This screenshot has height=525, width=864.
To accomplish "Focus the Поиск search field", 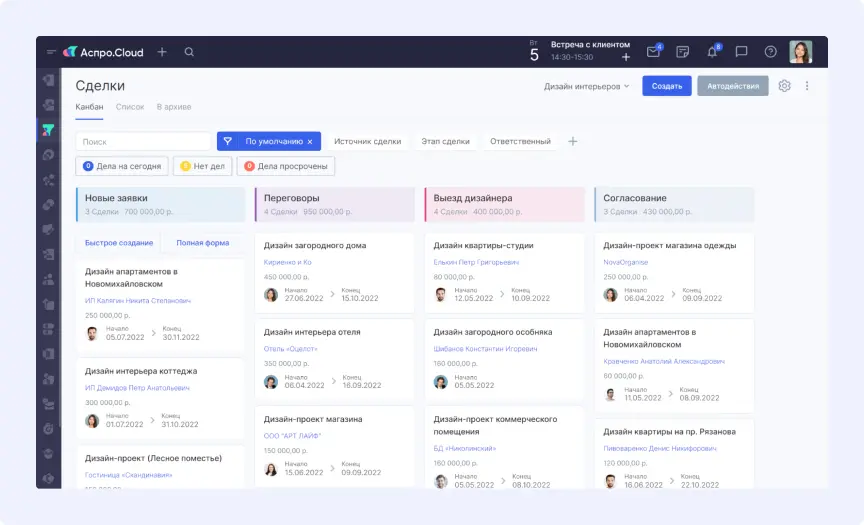I will [x=143, y=142].
